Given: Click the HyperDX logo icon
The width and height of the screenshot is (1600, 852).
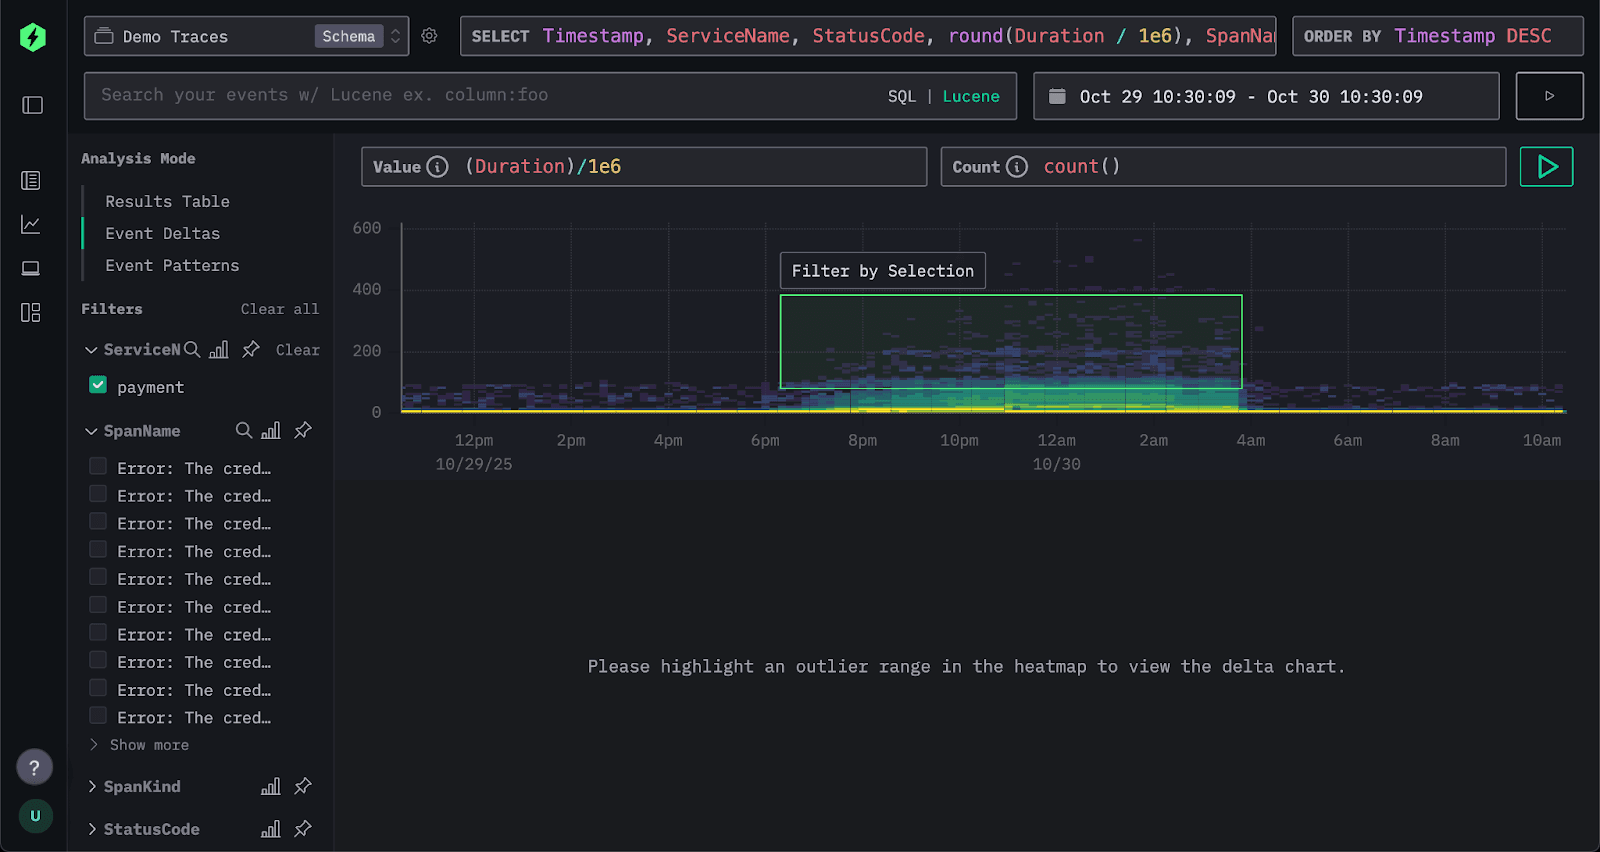Looking at the screenshot, I should click(33, 37).
